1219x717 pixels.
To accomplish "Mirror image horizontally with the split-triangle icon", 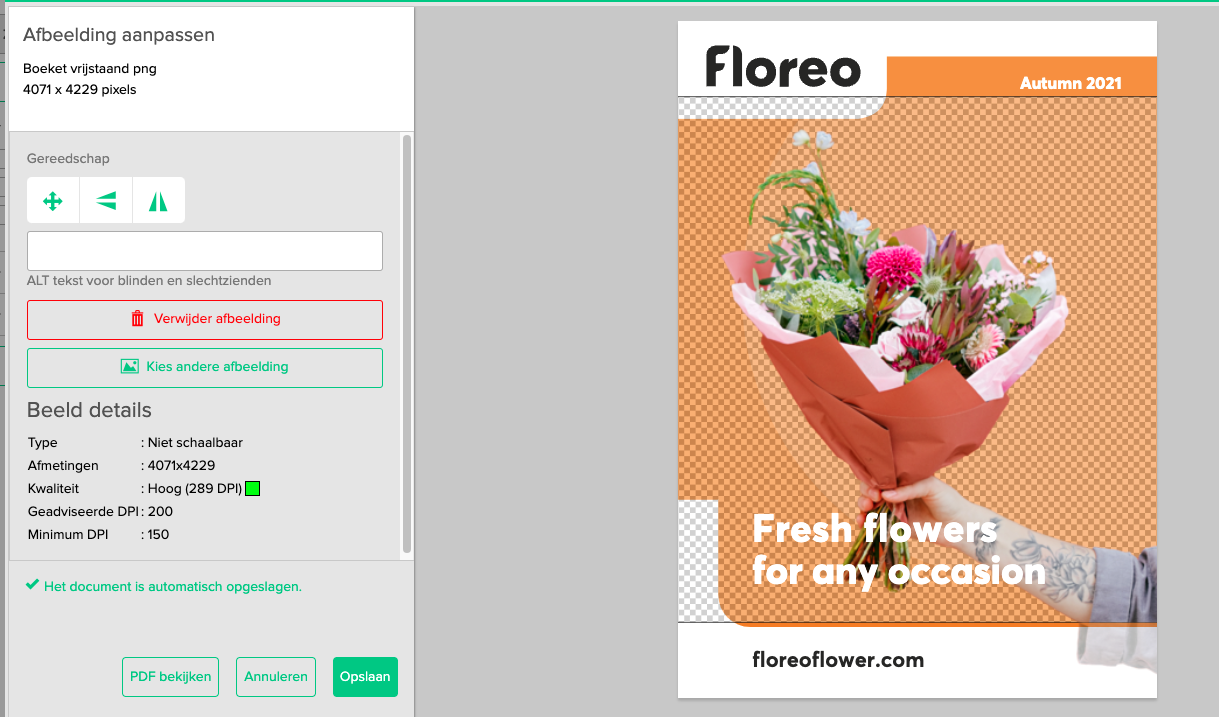I will tap(158, 201).
